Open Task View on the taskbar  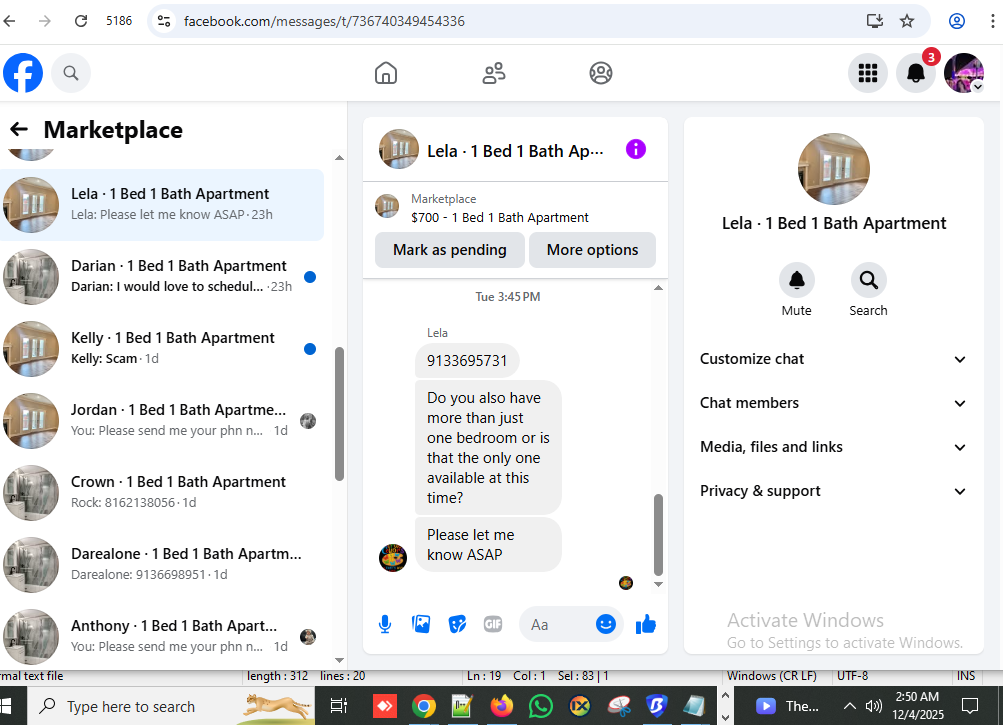(x=338, y=706)
